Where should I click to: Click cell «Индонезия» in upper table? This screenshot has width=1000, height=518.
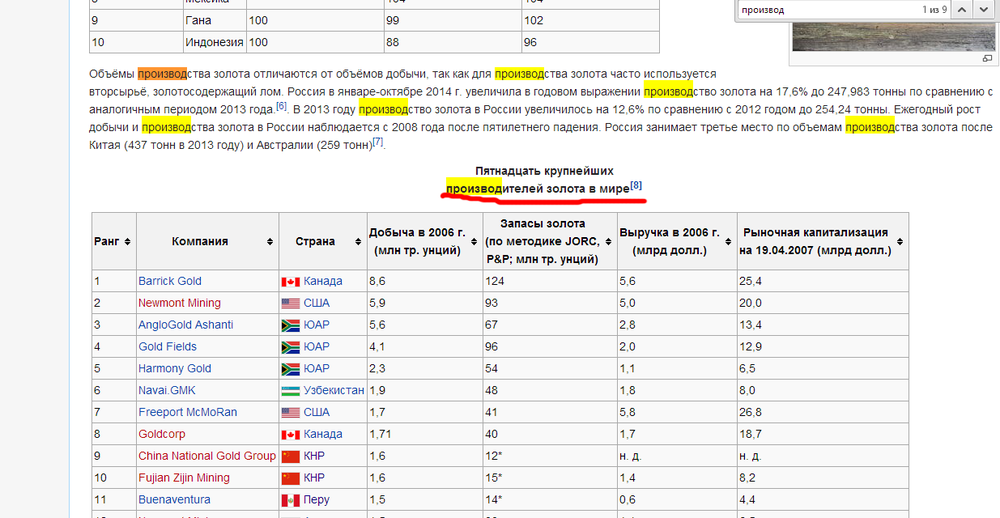214,43
